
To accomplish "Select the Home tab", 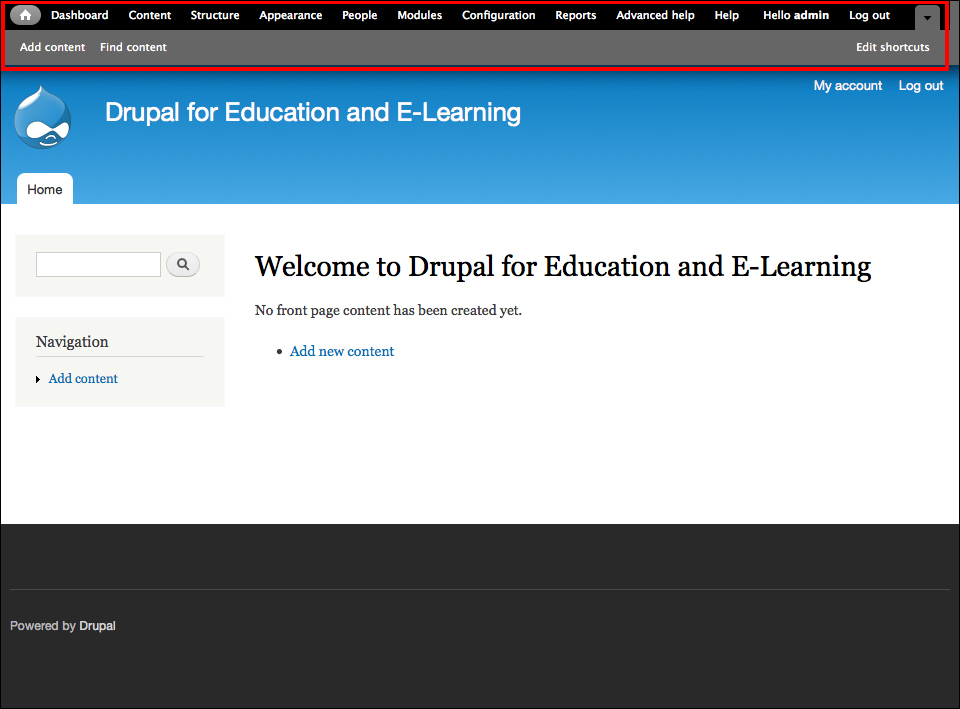I will [45, 189].
